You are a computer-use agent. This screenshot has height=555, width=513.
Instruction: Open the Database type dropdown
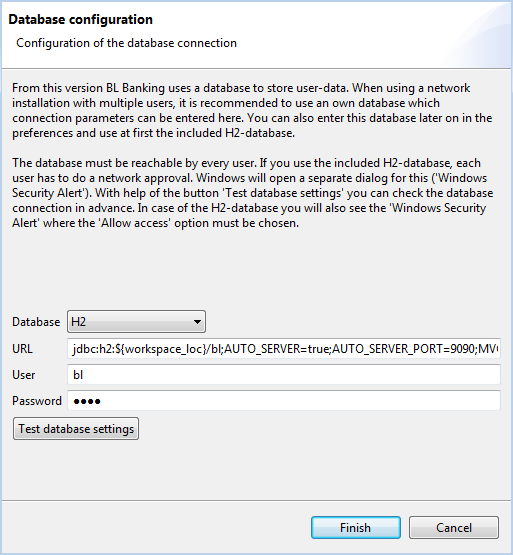(136, 321)
